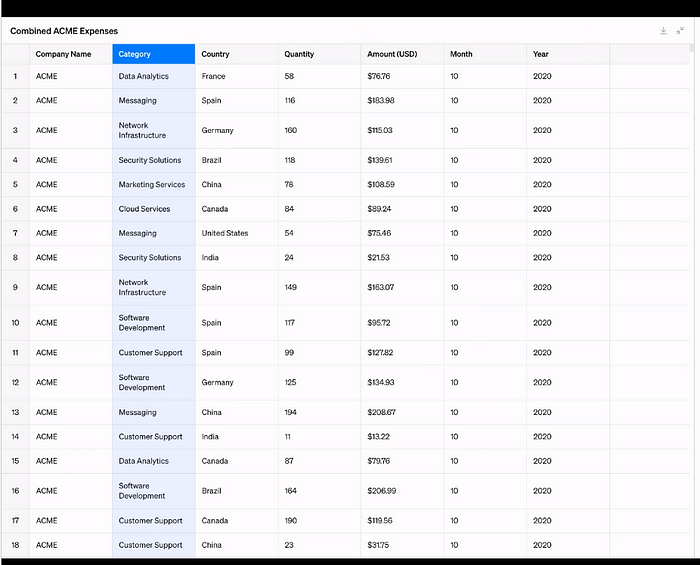This screenshot has height=565, width=700.
Task: Click row number 1
Action: (15, 76)
